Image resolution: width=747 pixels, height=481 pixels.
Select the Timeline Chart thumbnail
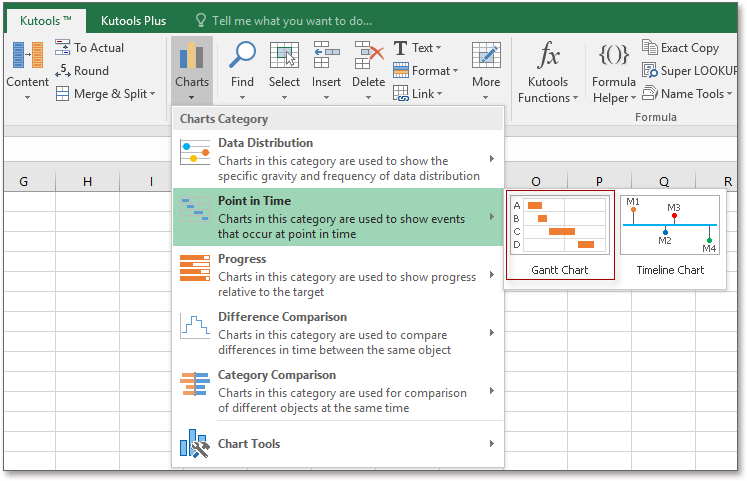pyautogui.click(x=670, y=235)
